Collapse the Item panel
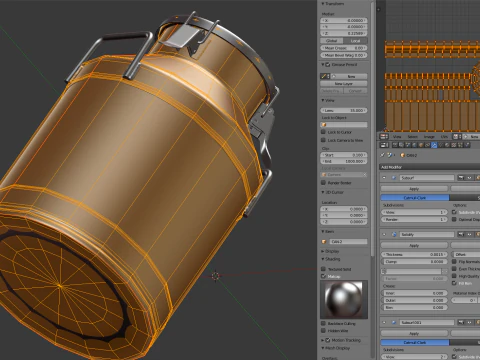 click(323, 231)
